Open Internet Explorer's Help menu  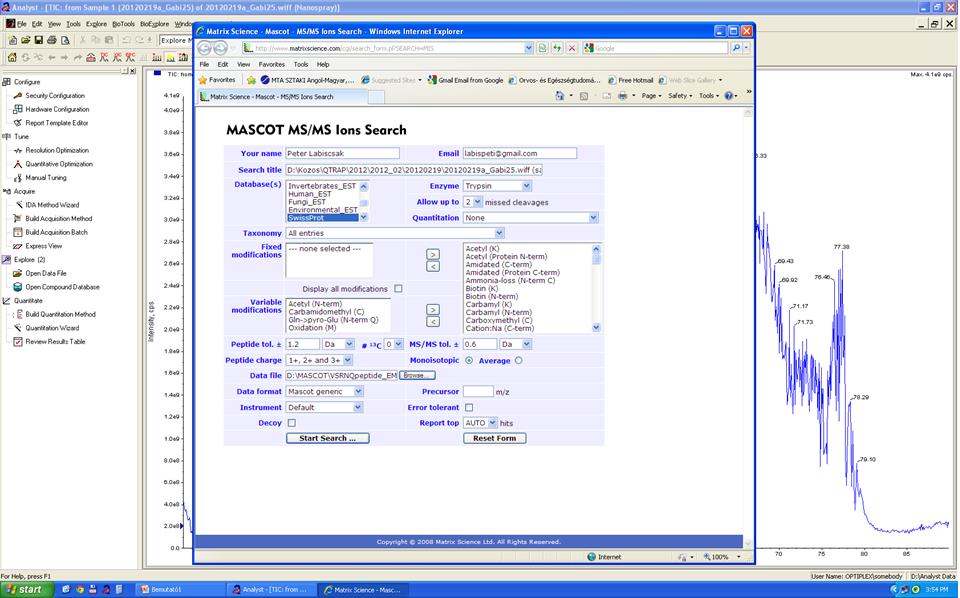323,64
